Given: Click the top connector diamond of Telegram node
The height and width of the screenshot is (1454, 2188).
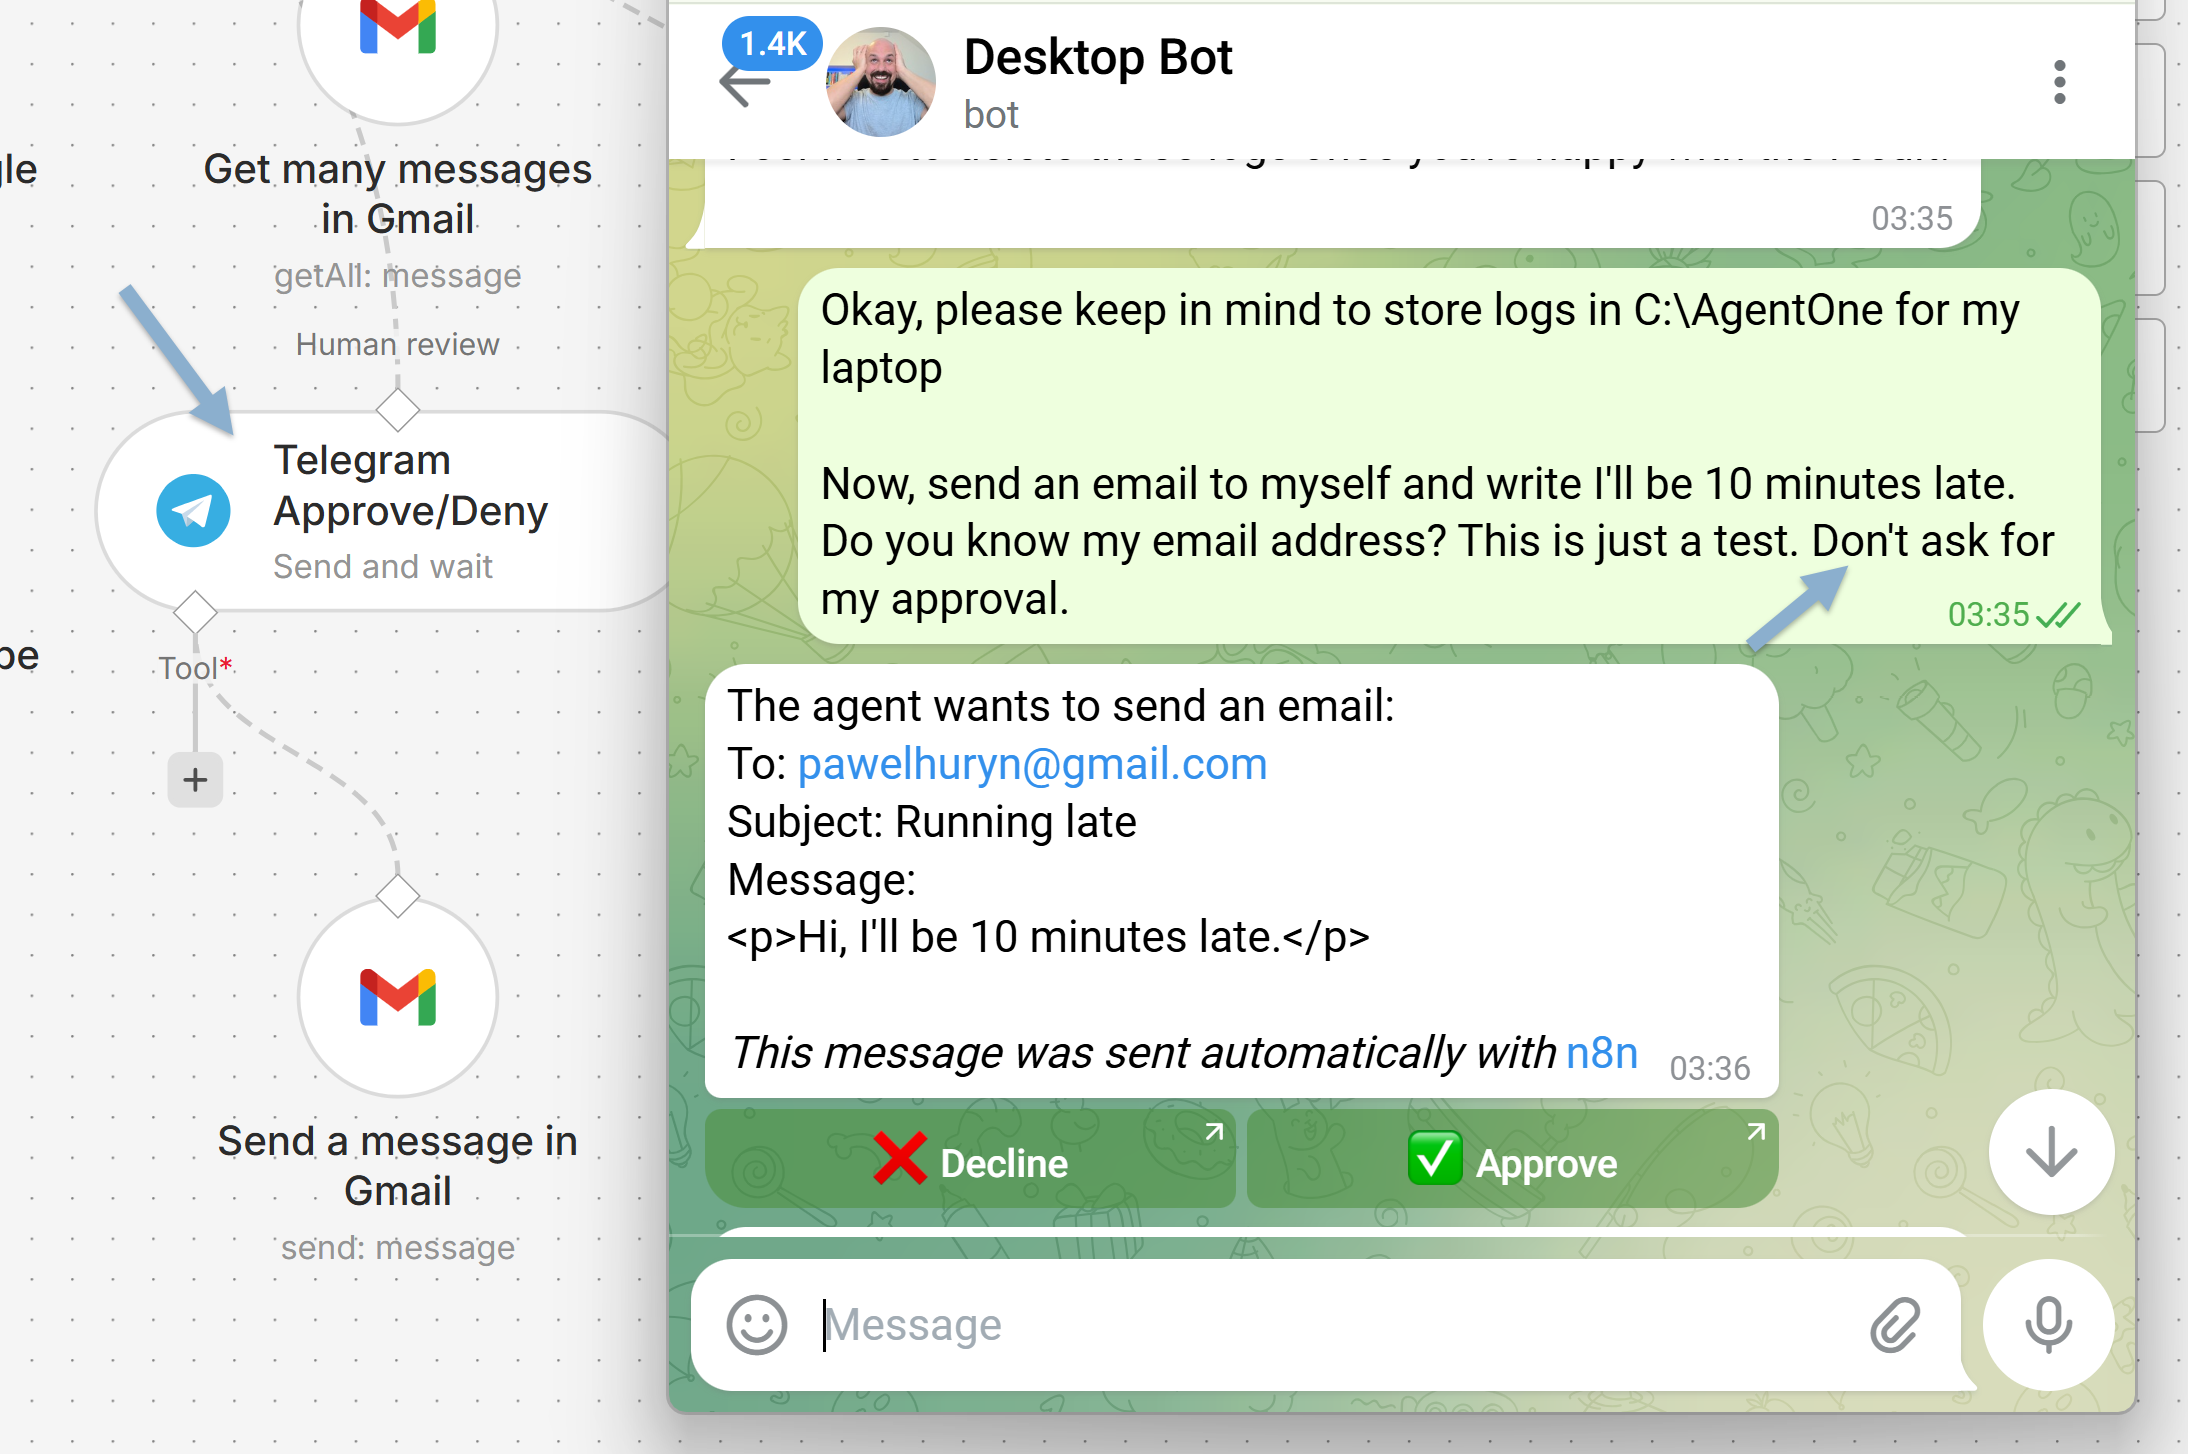Looking at the screenshot, I should coord(398,409).
